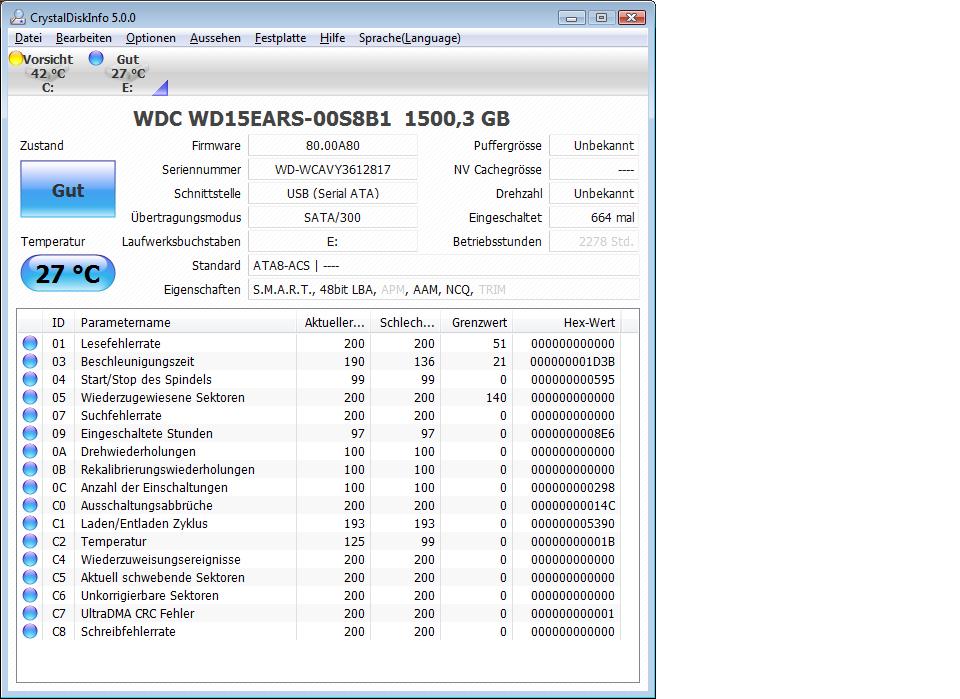Click hex value 0000000008E6

(x=572, y=433)
